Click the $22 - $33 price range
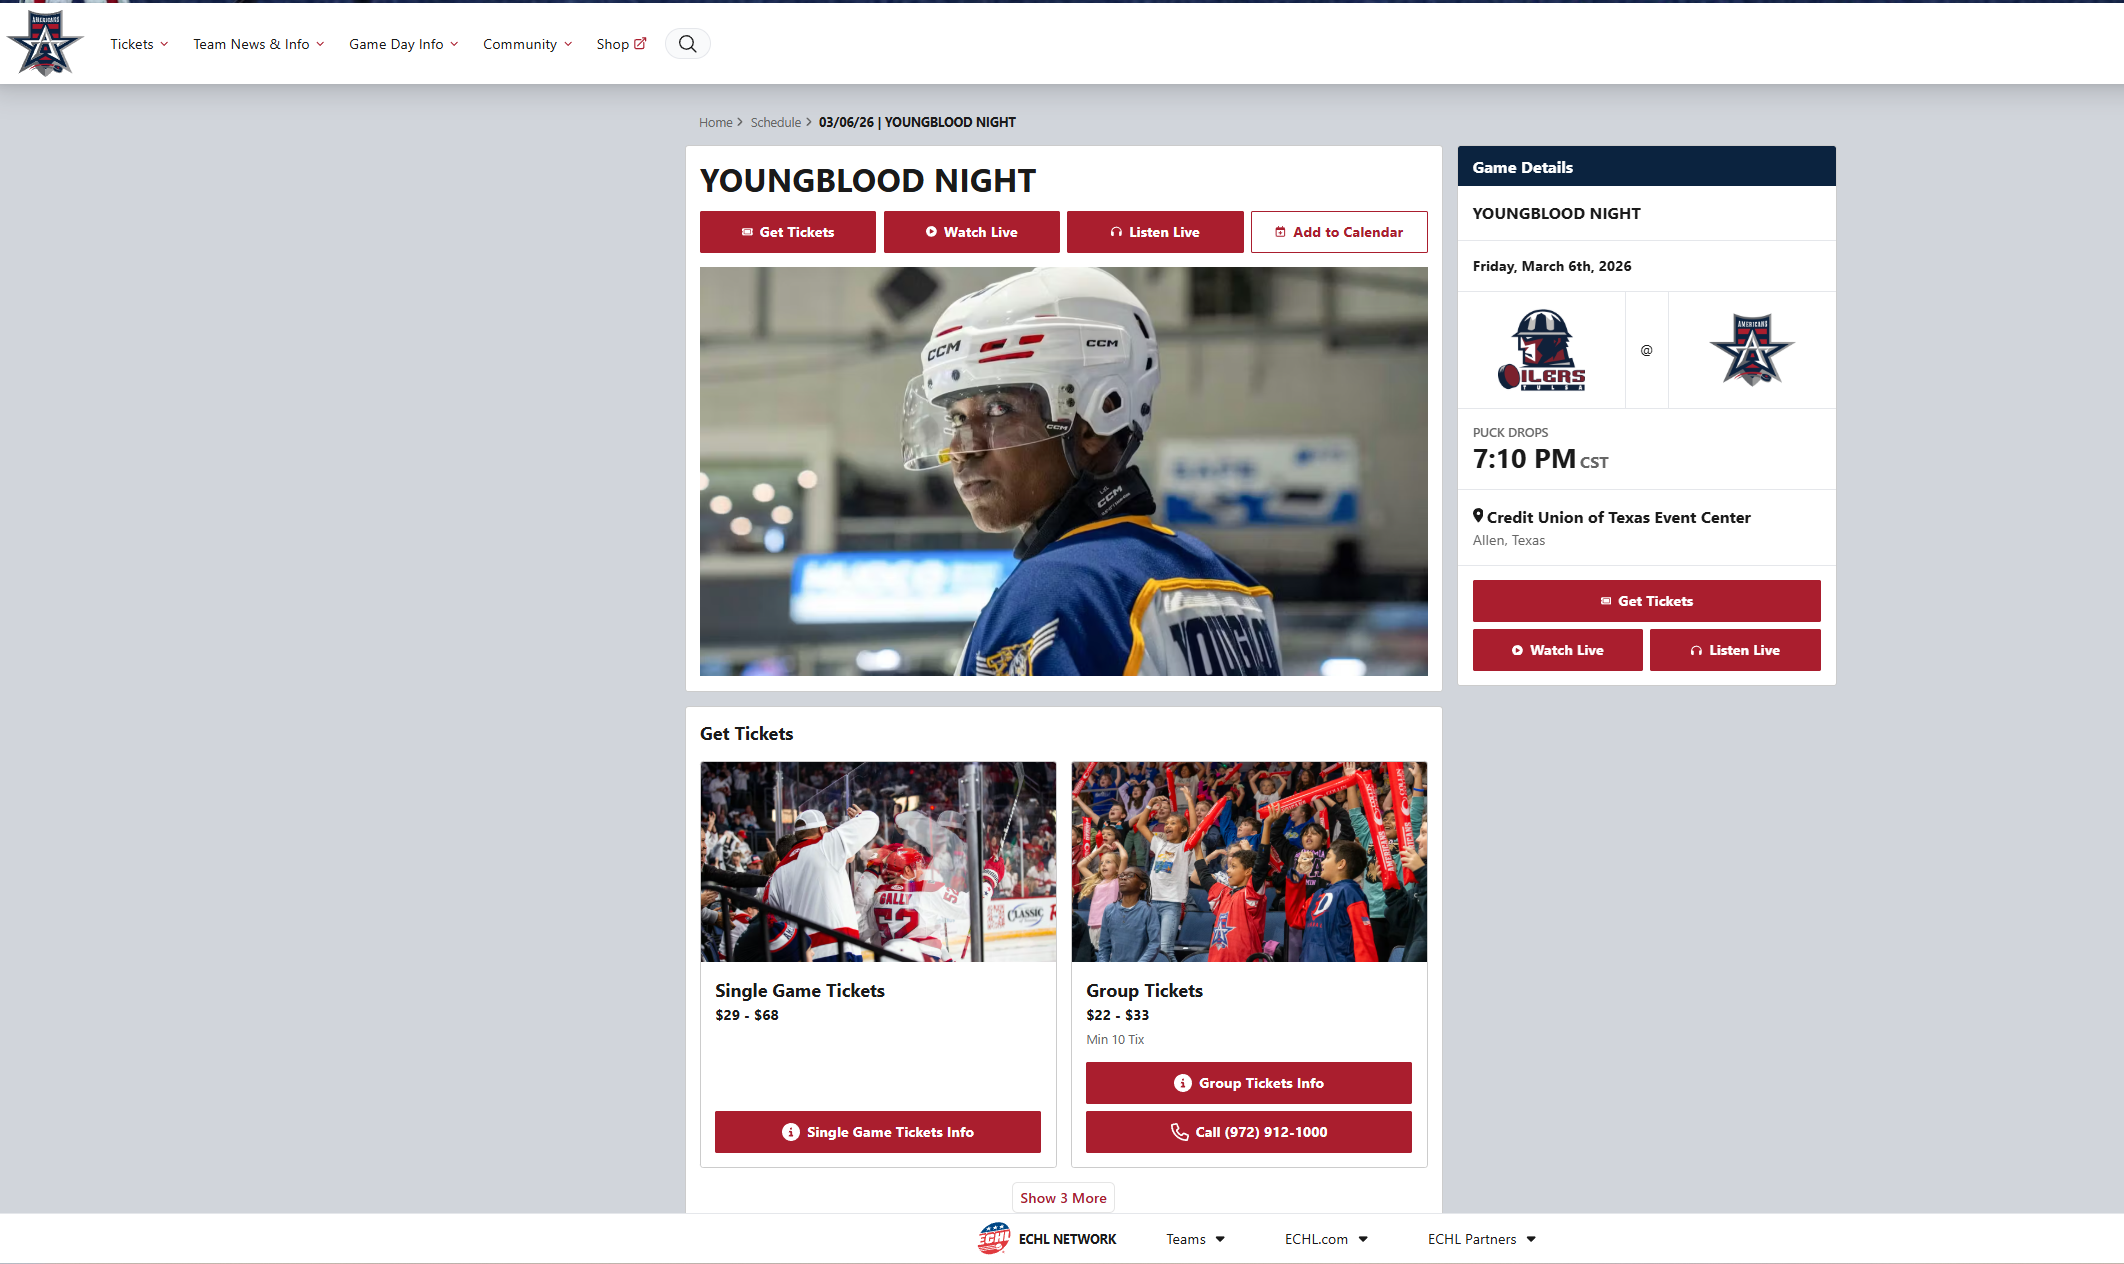Screen dimensions: 2124x1264 [x=1118, y=1015]
